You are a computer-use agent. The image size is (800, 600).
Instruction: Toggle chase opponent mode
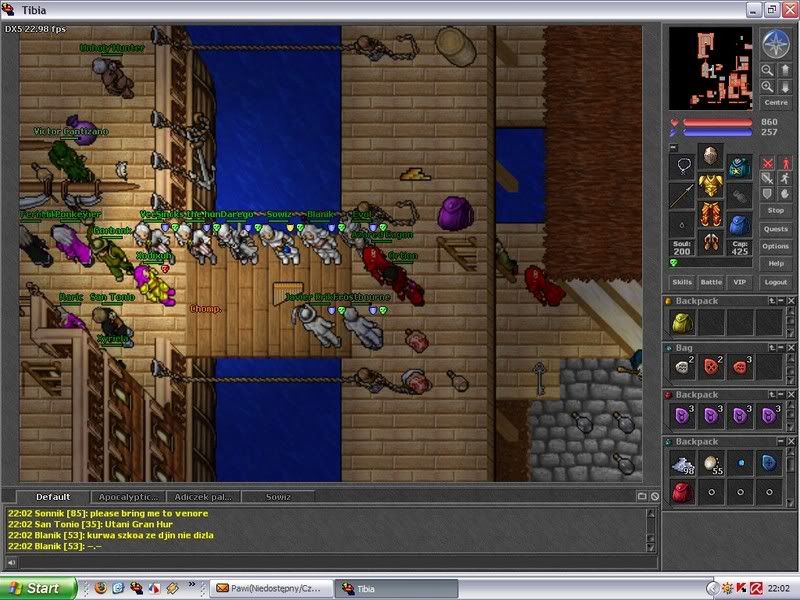coord(785,179)
